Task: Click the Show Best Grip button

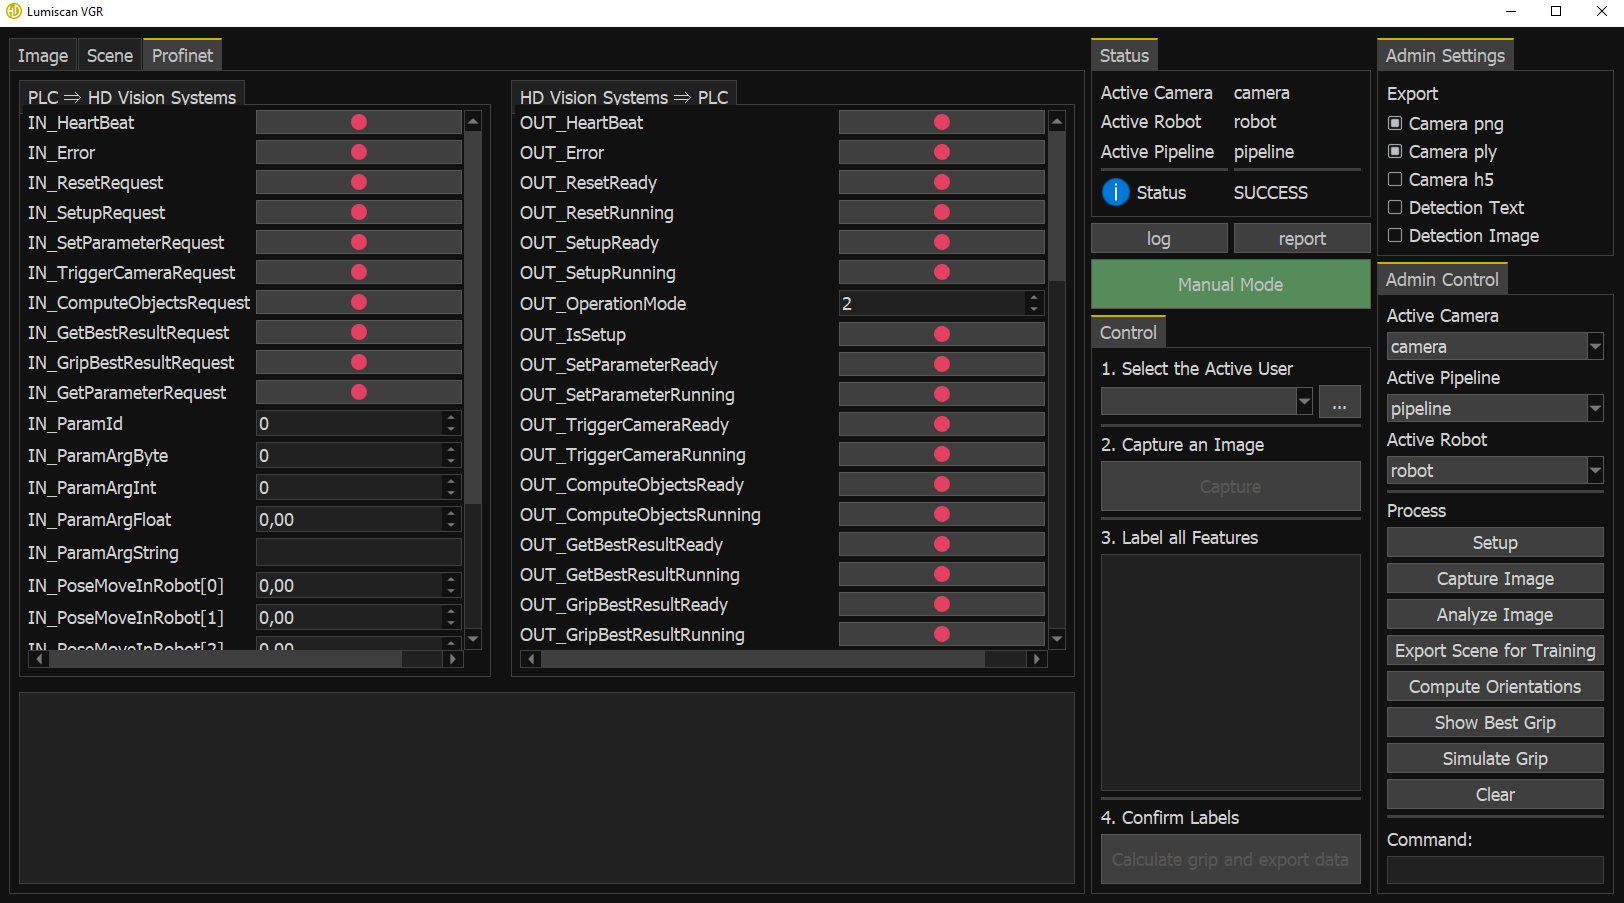Action: (1495, 722)
